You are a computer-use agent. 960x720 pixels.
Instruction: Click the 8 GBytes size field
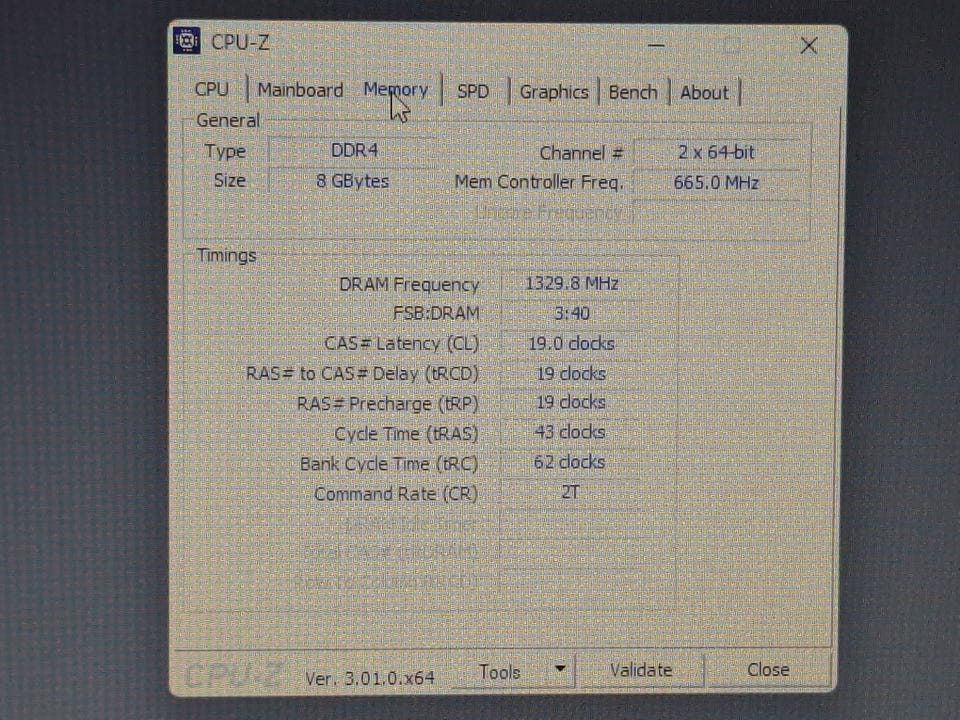pyautogui.click(x=353, y=181)
